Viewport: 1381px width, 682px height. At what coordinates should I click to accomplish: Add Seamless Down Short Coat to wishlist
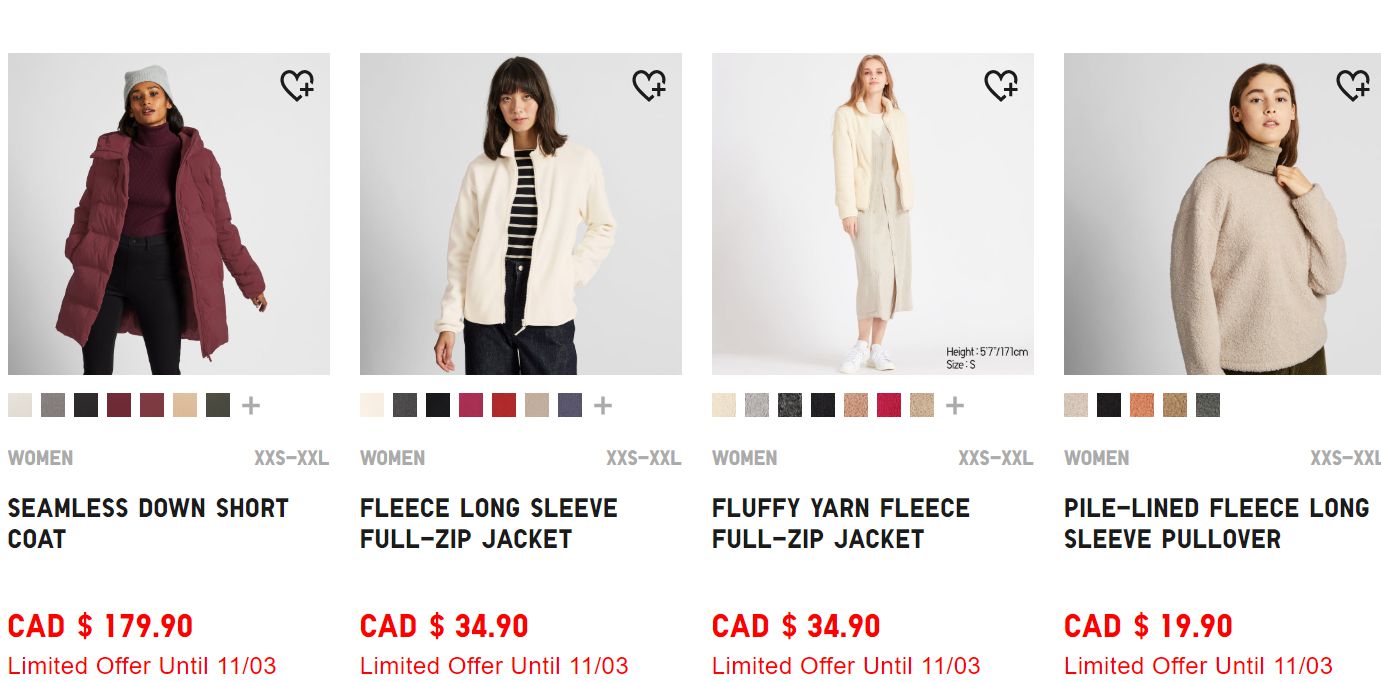297,86
